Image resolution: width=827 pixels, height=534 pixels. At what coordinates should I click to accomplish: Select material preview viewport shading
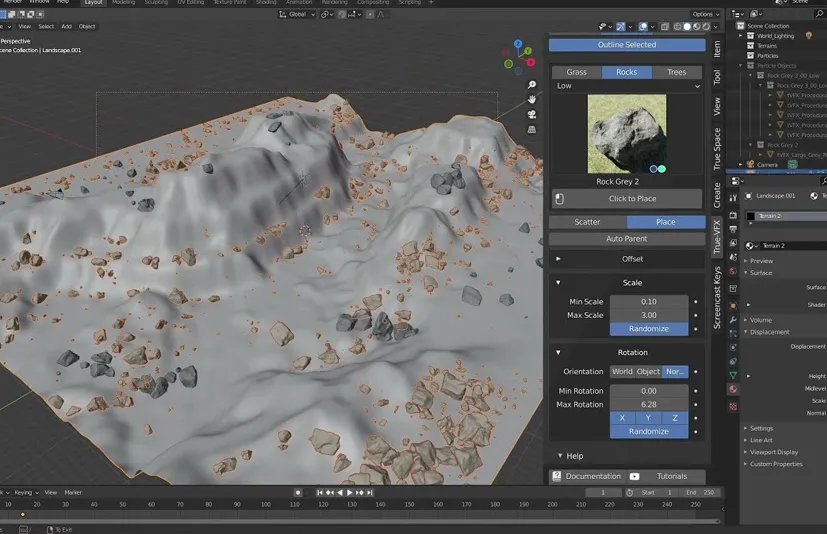click(x=696, y=26)
